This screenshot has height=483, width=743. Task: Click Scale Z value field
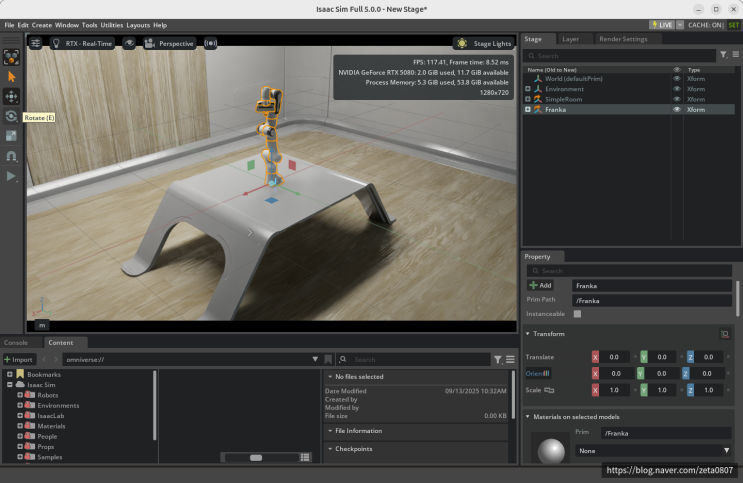[708, 390]
